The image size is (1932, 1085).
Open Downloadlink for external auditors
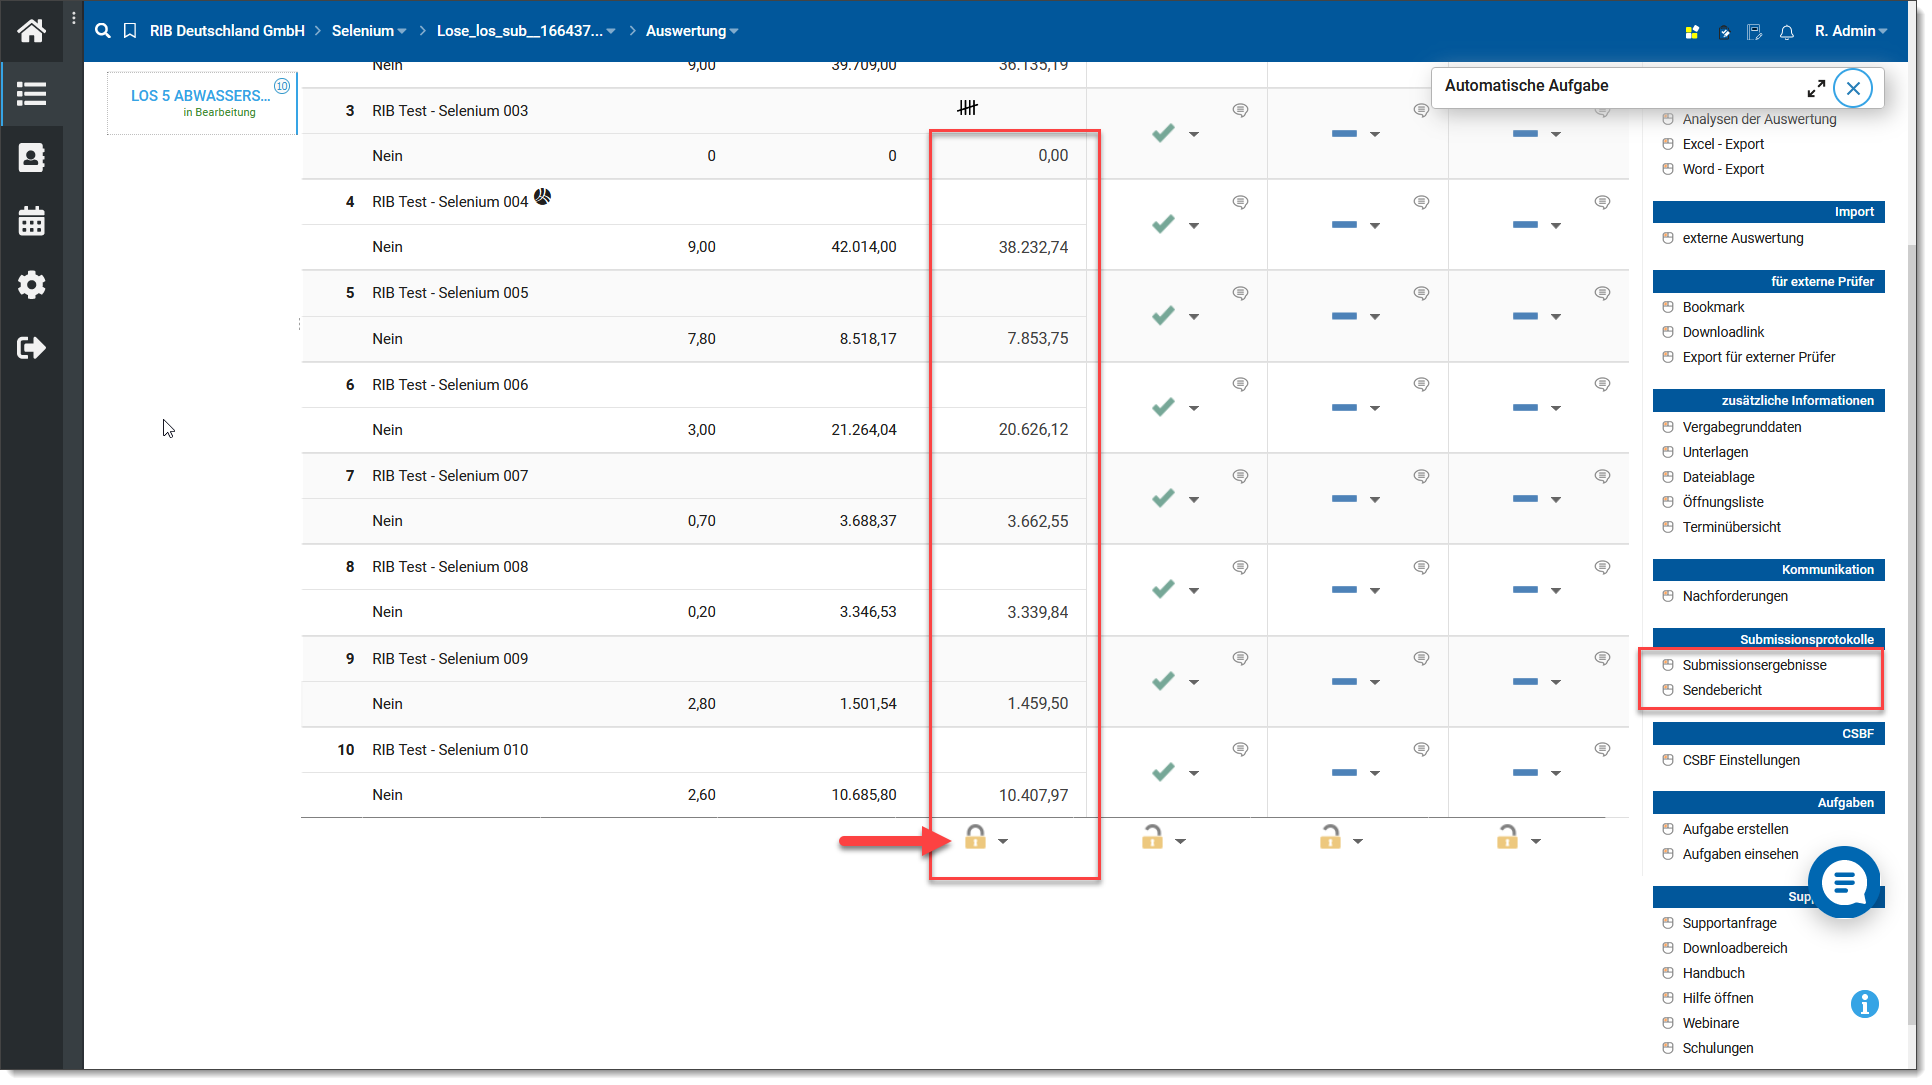click(1723, 332)
